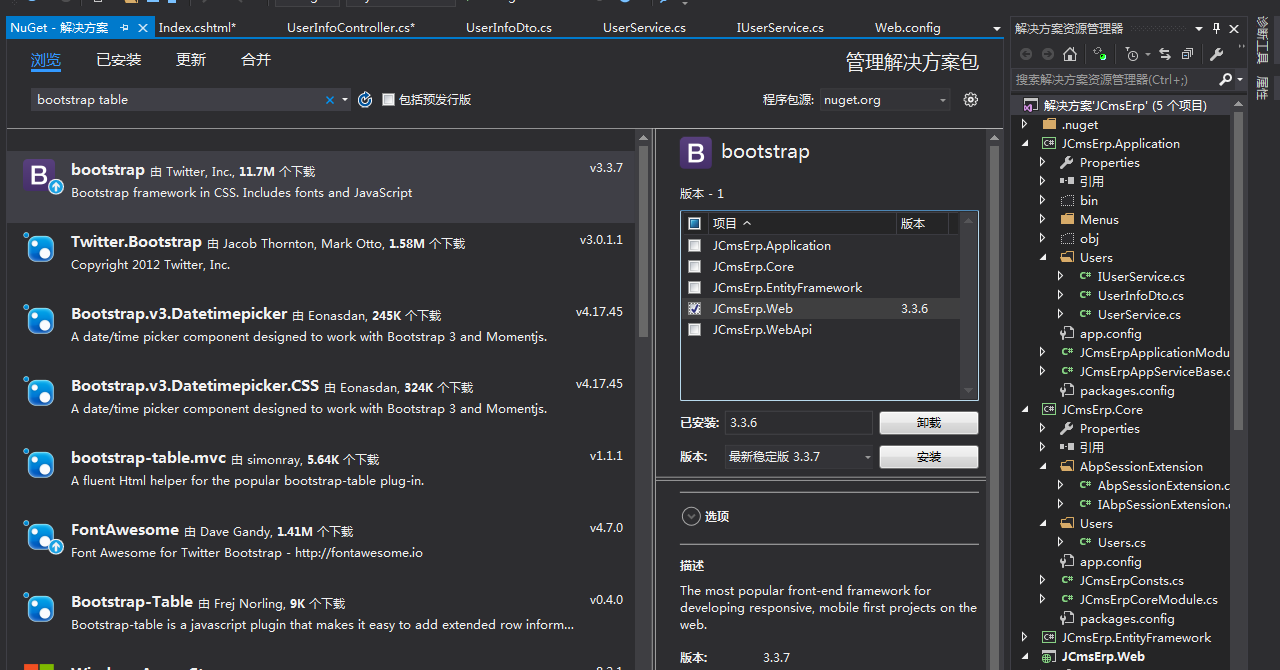Open the document tab overflow dropdown arrow
This screenshot has height=670, width=1280.
click(997, 29)
